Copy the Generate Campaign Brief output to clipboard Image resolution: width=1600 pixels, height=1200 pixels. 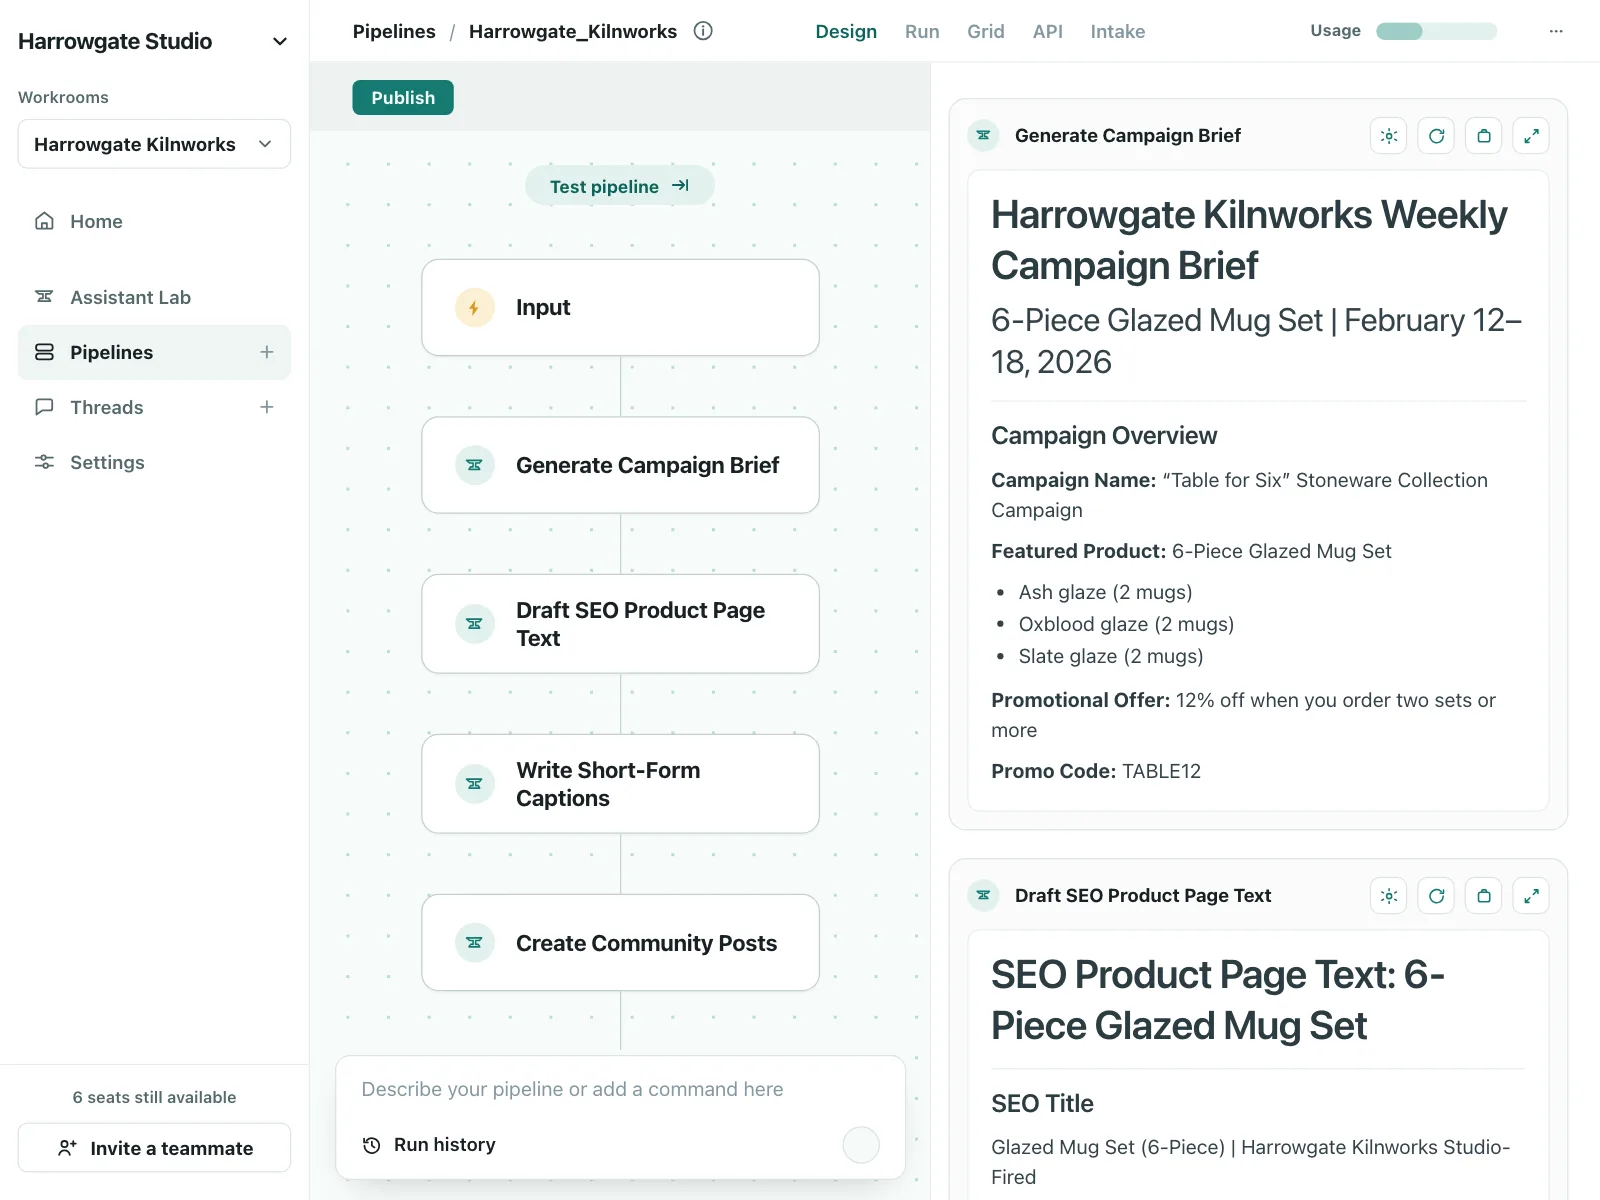coord(1484,136)
